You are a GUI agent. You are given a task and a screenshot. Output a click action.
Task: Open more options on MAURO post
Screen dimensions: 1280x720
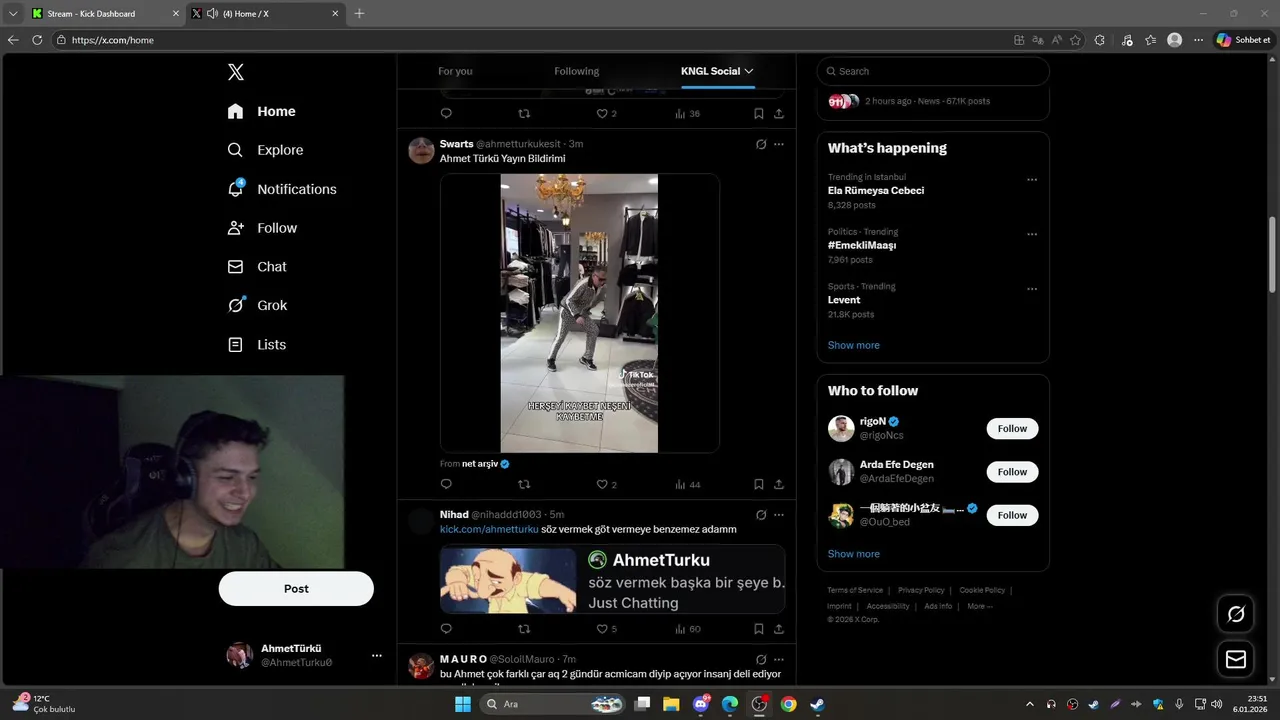(779, 659)
